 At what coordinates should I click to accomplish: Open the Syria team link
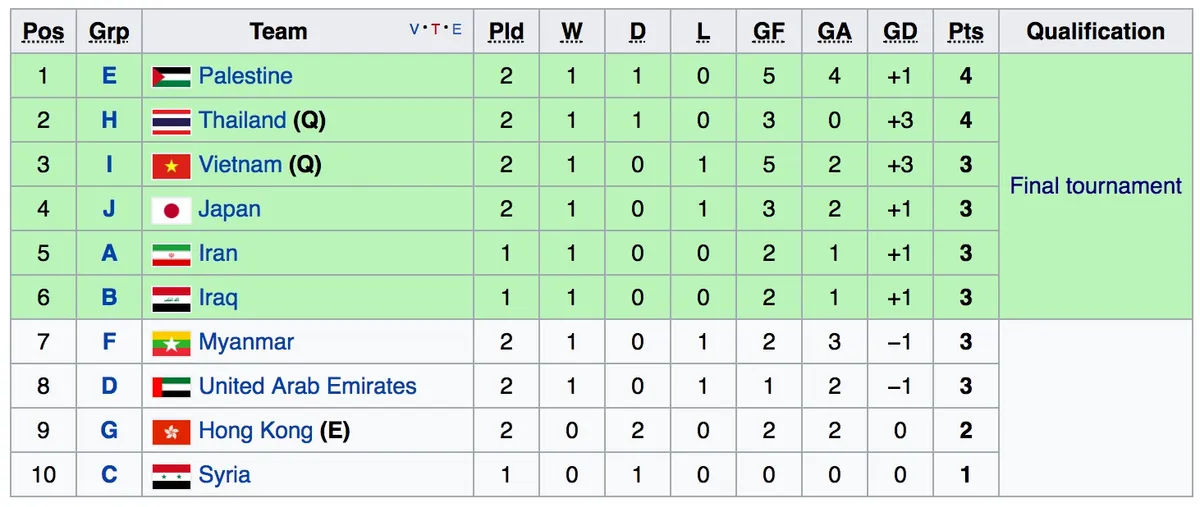coord(225,475)
